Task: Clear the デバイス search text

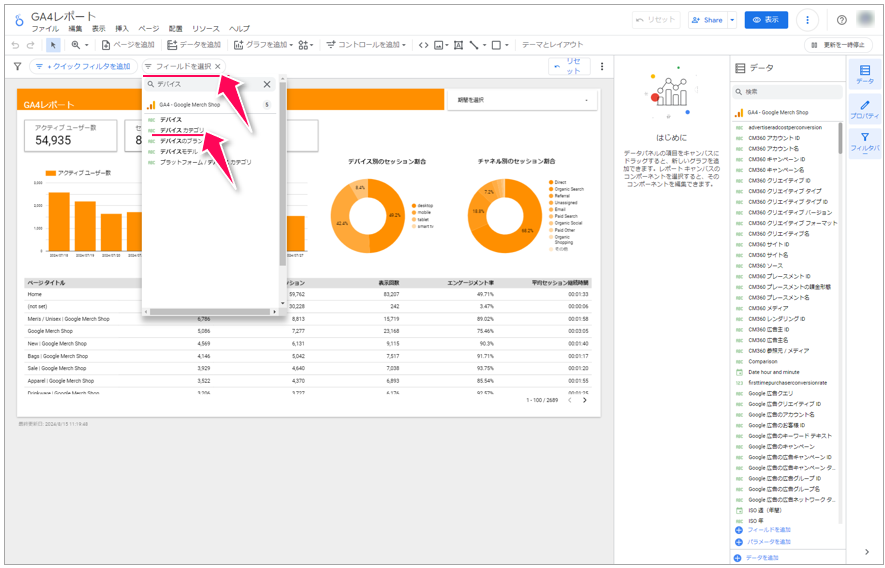Action: [x=267, y=84]
